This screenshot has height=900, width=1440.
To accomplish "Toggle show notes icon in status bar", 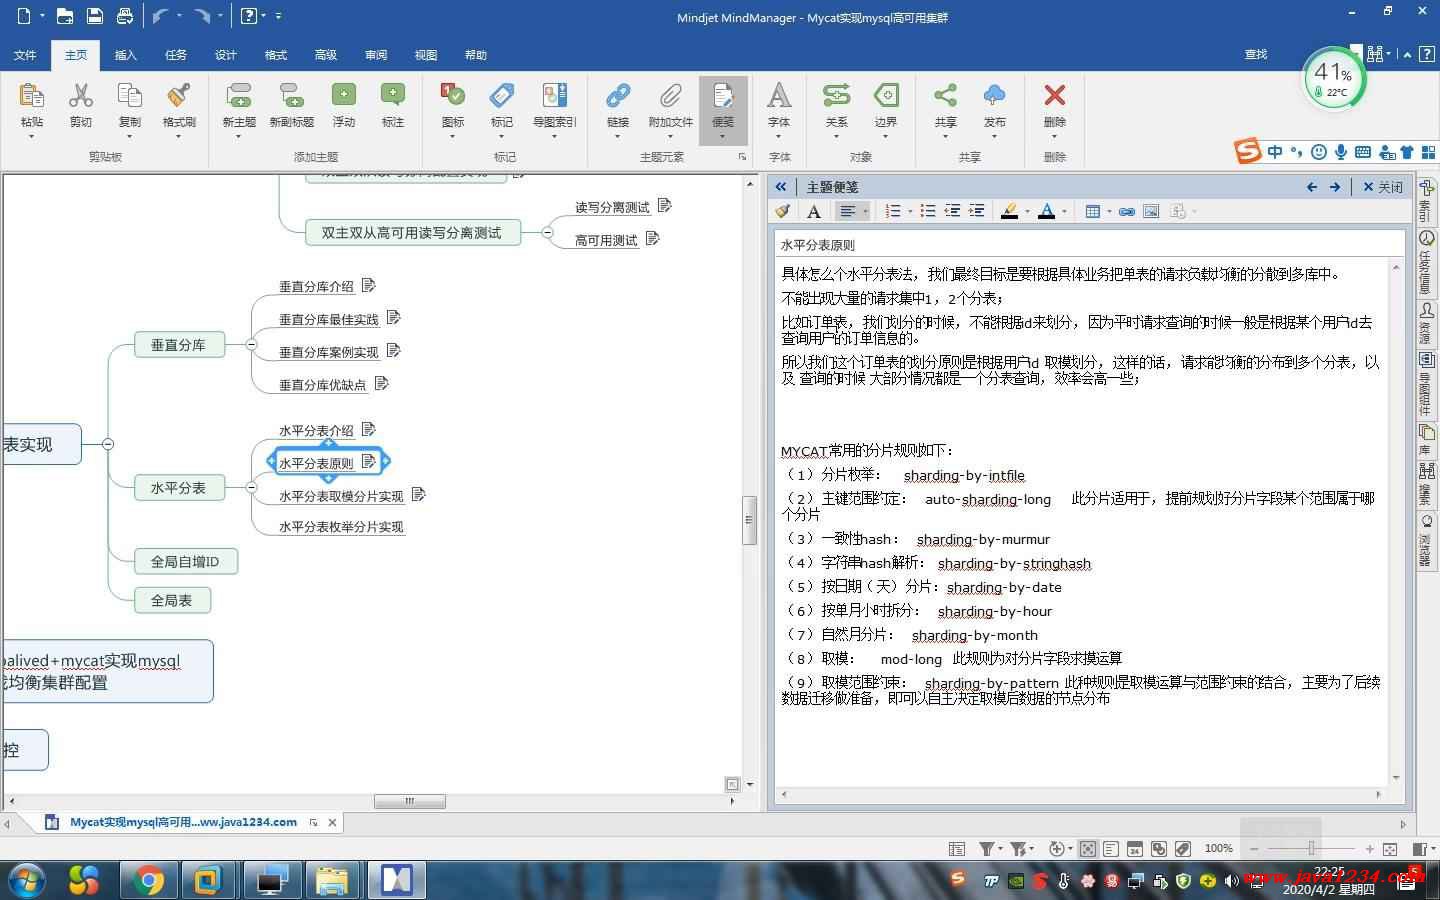I will pos(1111,848).
